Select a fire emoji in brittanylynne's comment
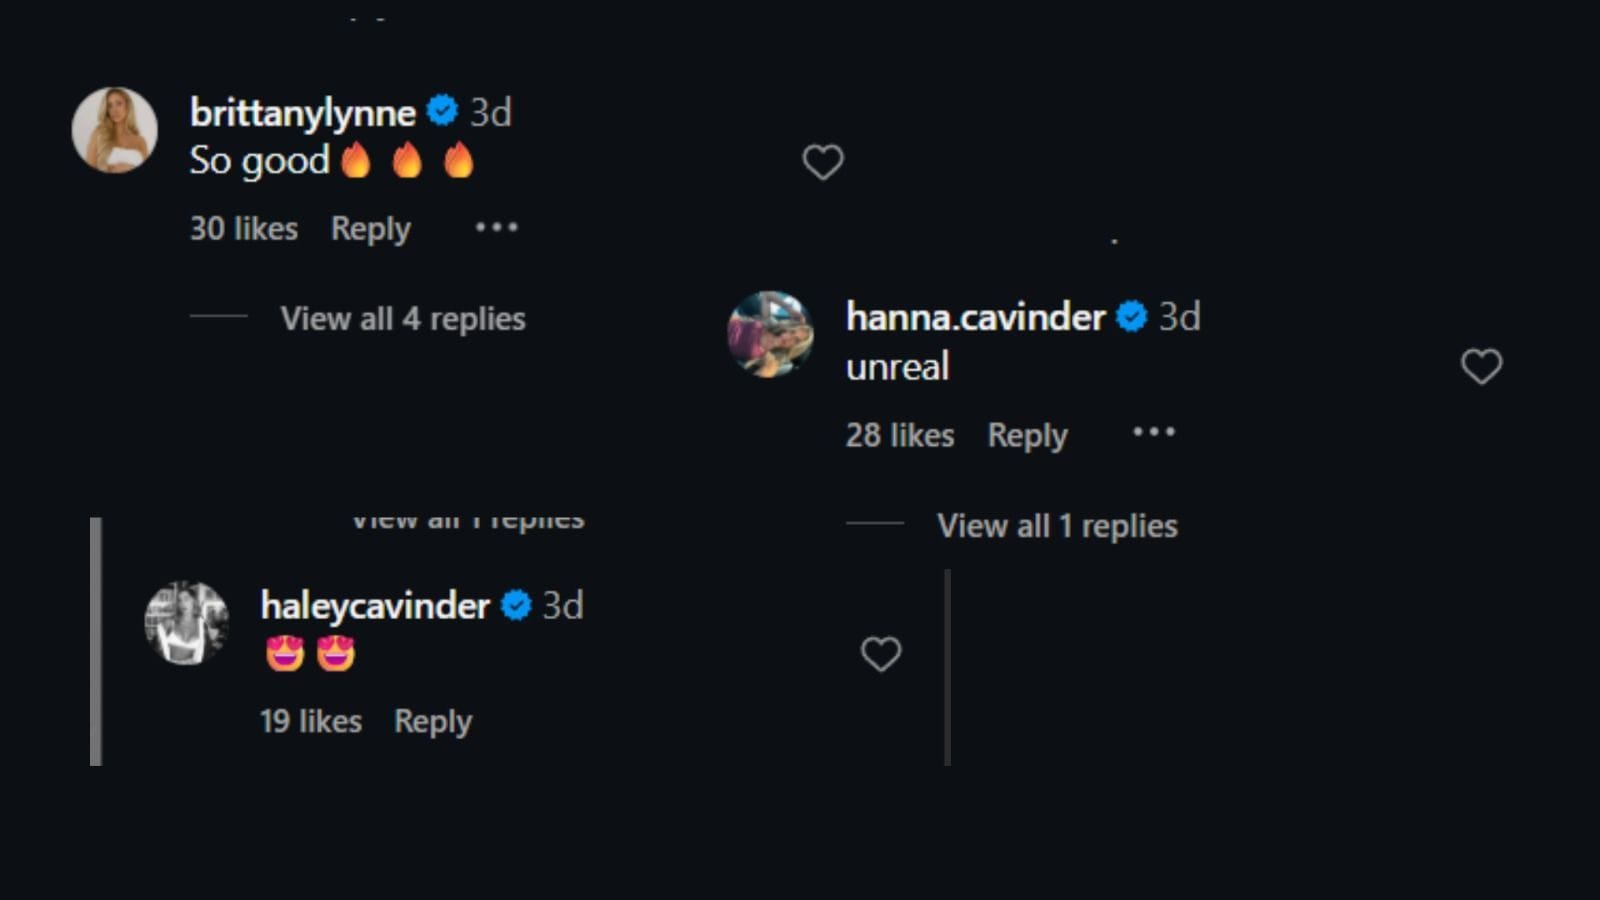The image size is (1600, 900). pos(358,158)
